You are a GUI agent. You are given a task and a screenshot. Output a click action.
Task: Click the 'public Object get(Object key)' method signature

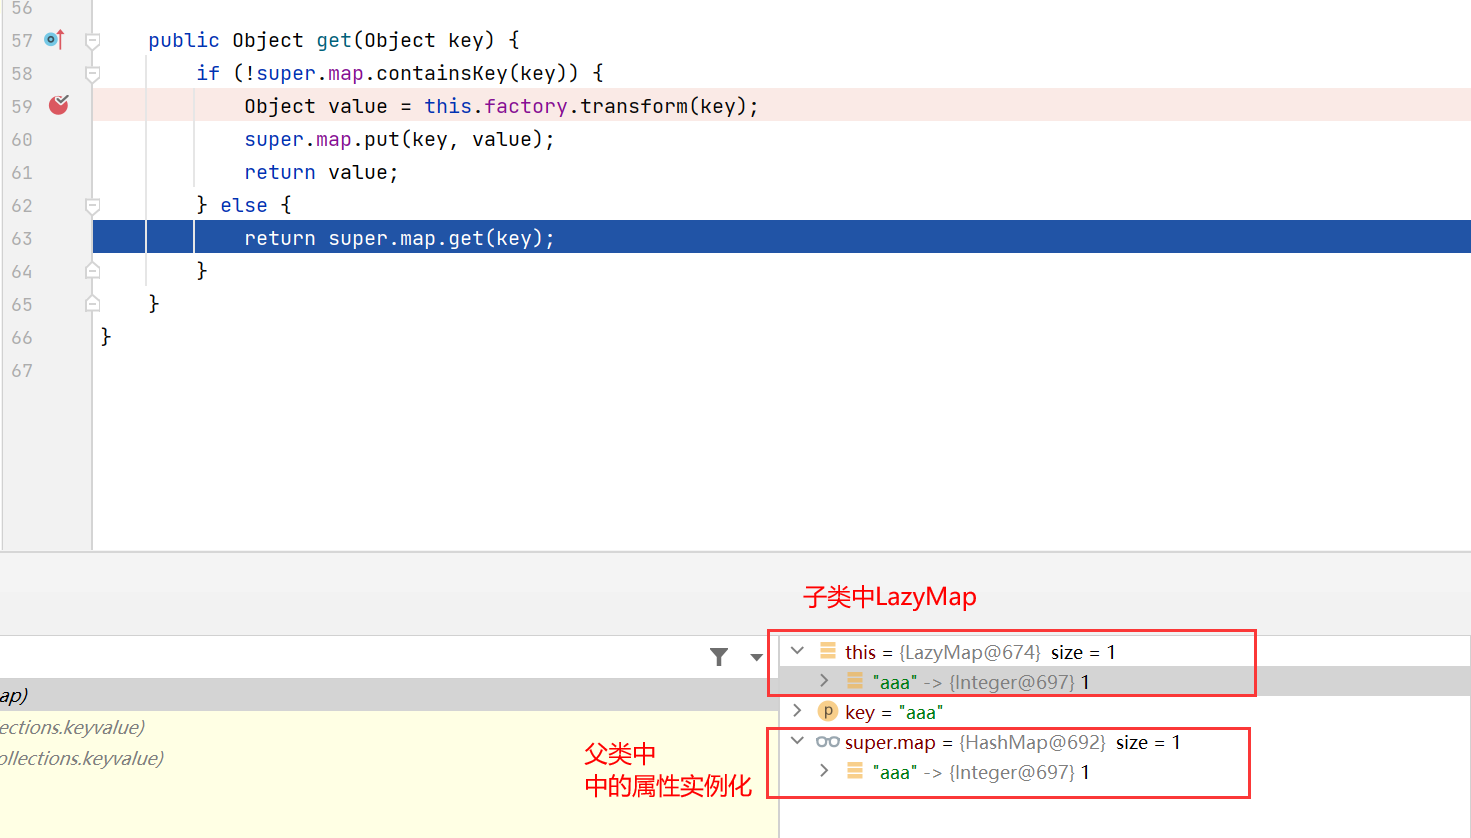coord(334,40)
